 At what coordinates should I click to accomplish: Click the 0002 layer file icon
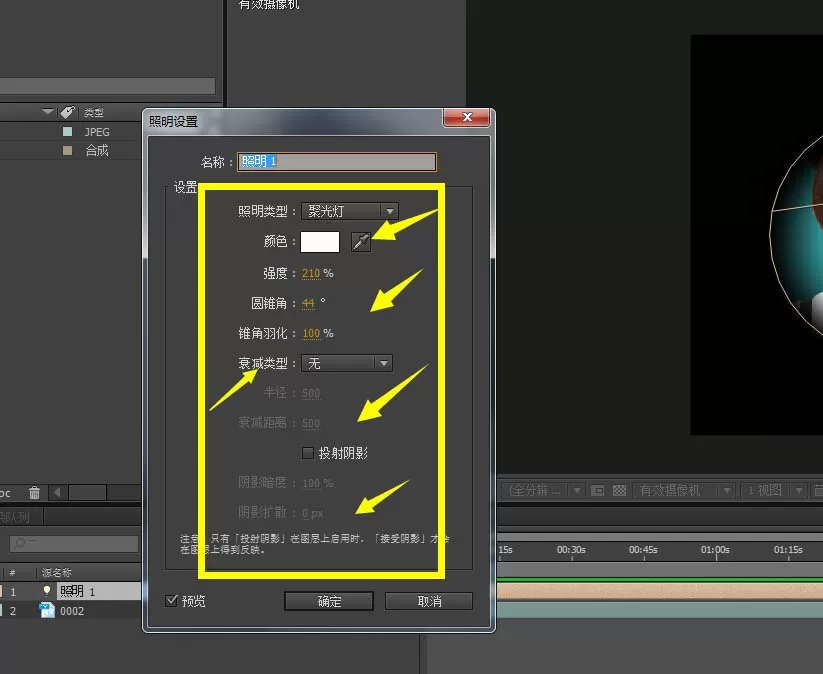(47, 610)
